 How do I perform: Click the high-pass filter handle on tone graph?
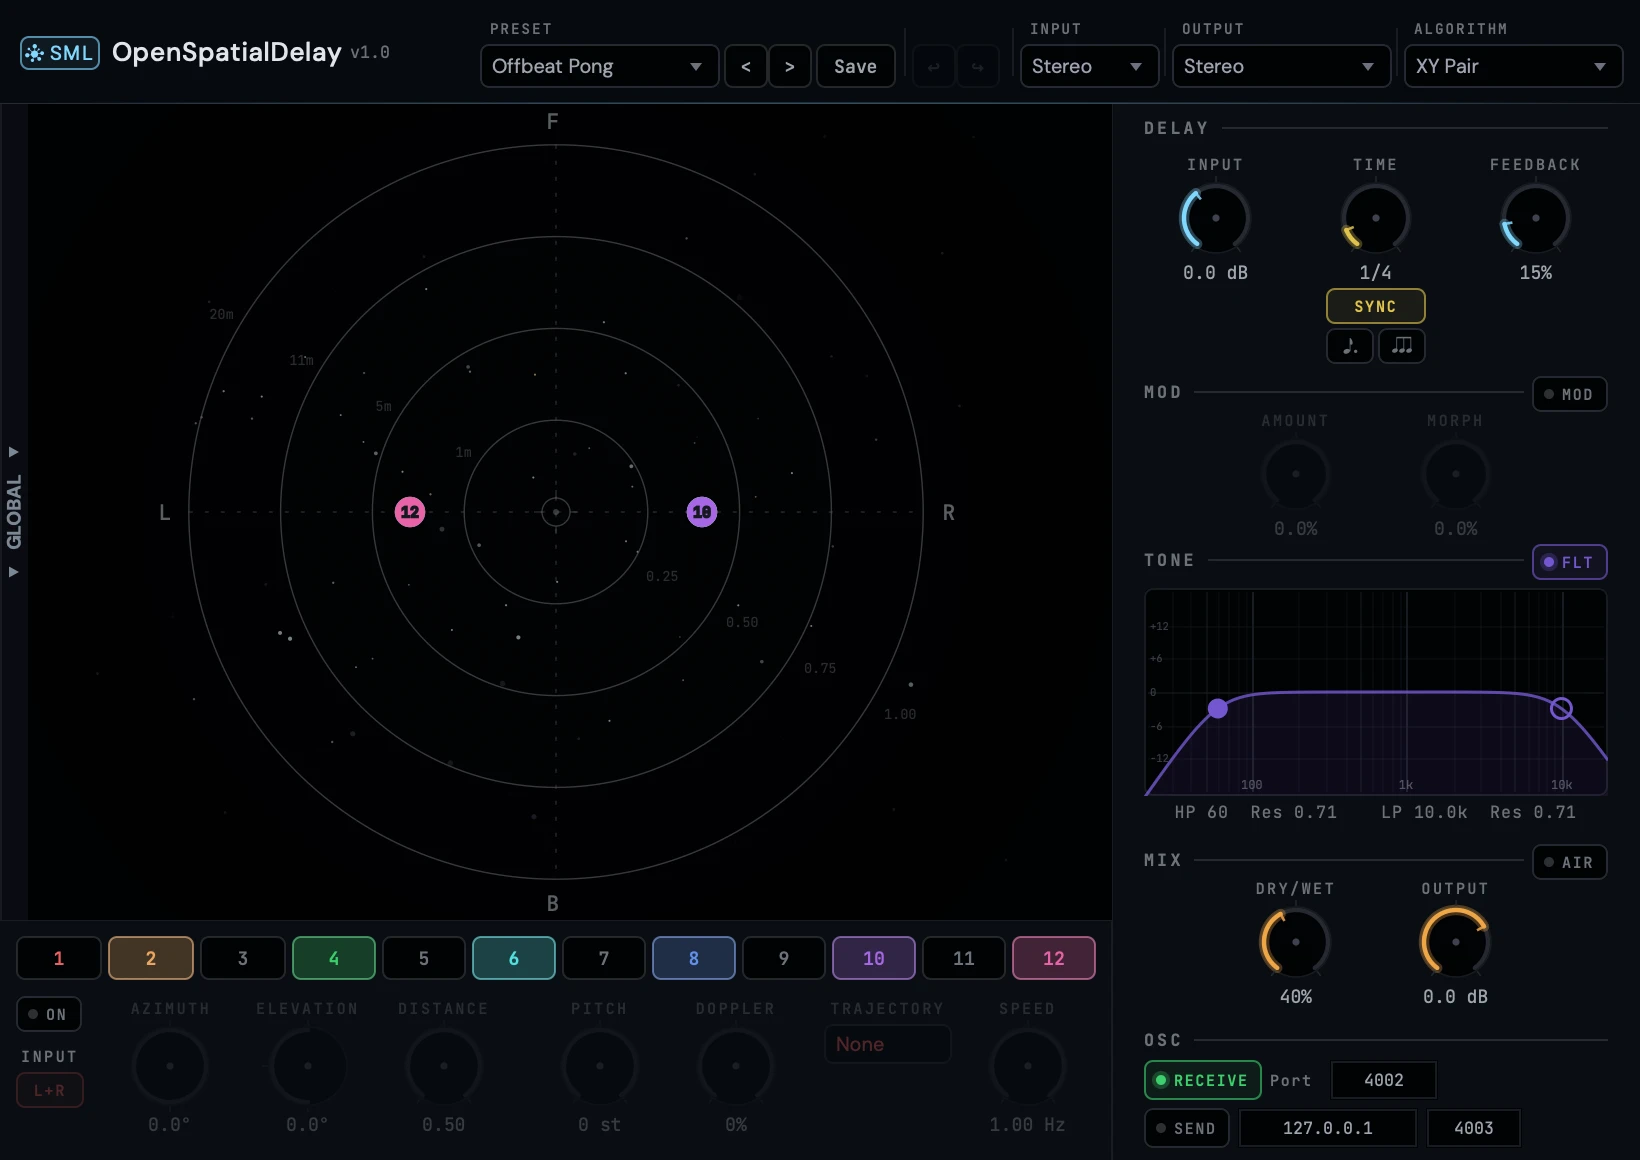1218,709
